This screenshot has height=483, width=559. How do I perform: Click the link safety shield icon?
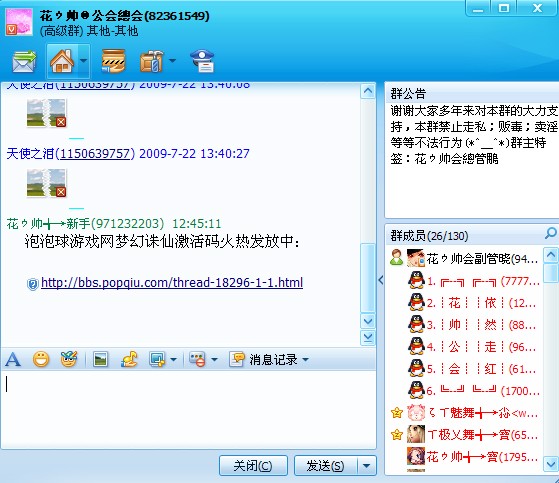[x=32, y=284]
